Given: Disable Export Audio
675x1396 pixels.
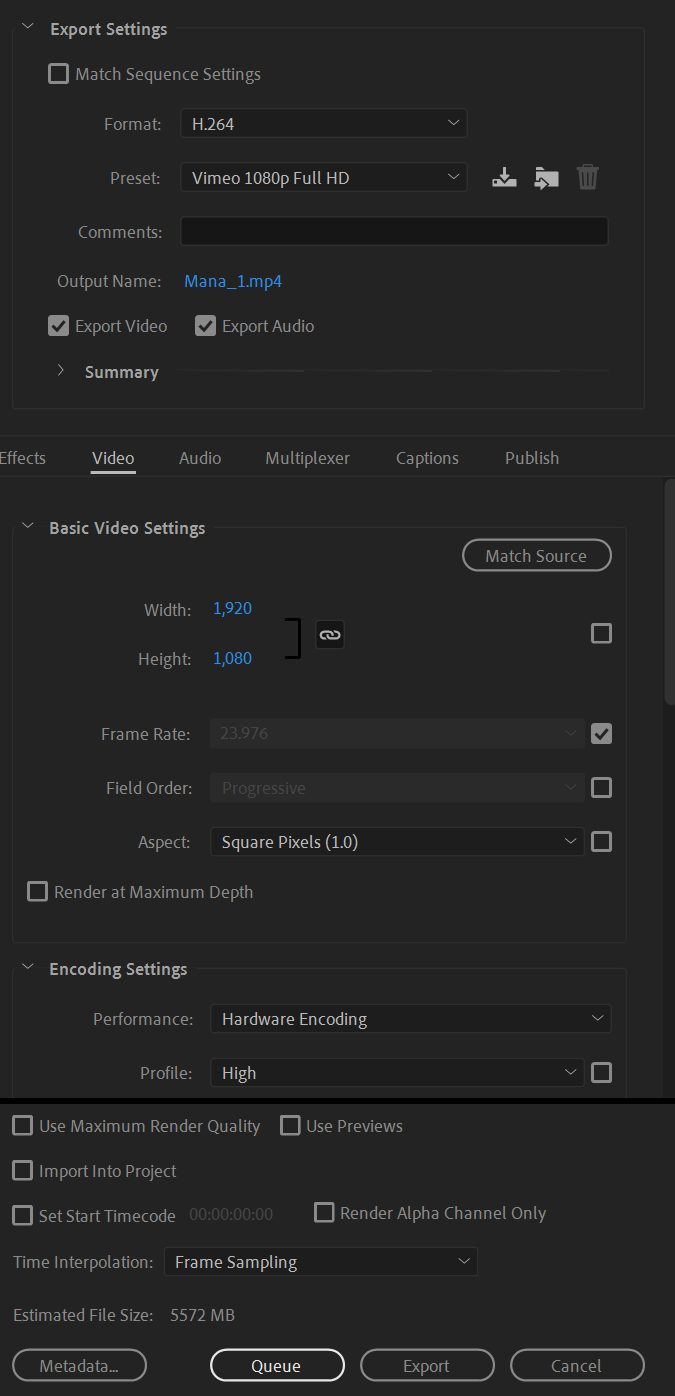Looking at the screenshot, I should click(205, 325).
